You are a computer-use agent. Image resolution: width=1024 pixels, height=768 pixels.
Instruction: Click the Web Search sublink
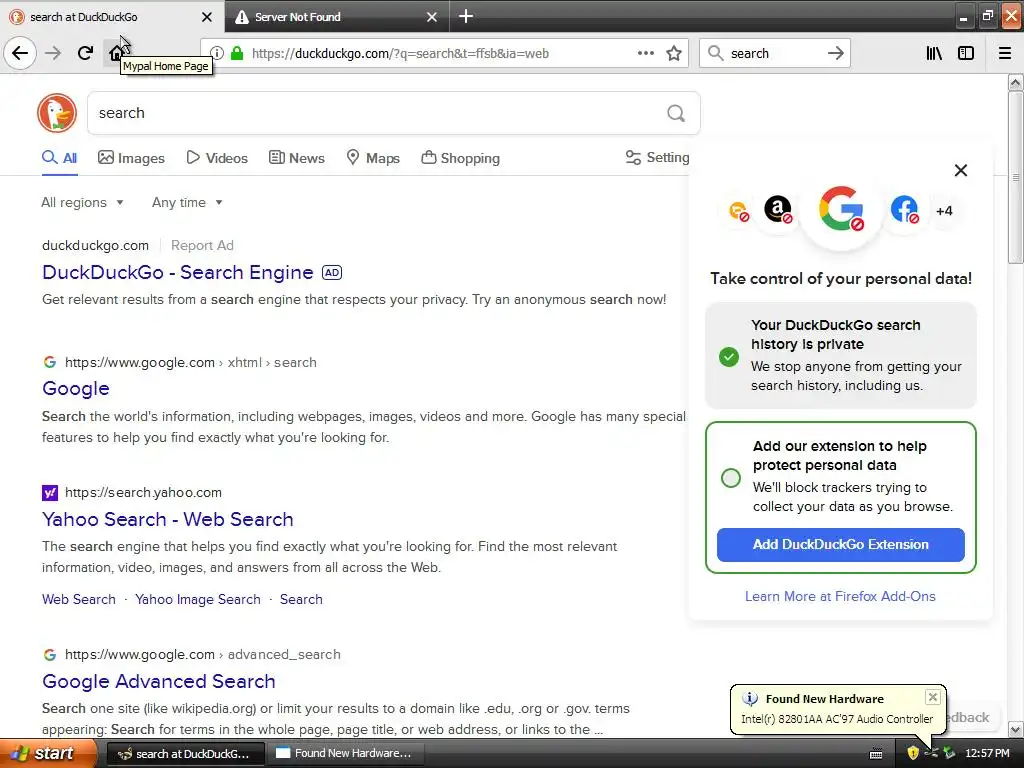point(78,600)
